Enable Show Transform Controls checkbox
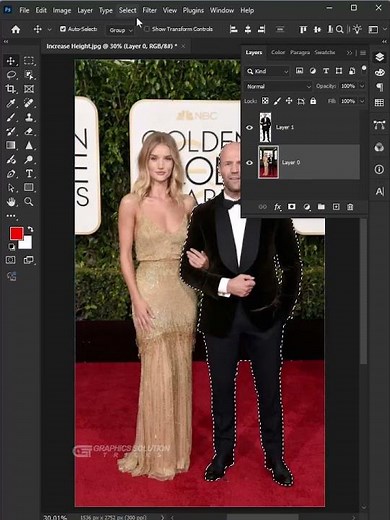The height and width of the screenshot is (520, 390). click(x=147, y=29)
